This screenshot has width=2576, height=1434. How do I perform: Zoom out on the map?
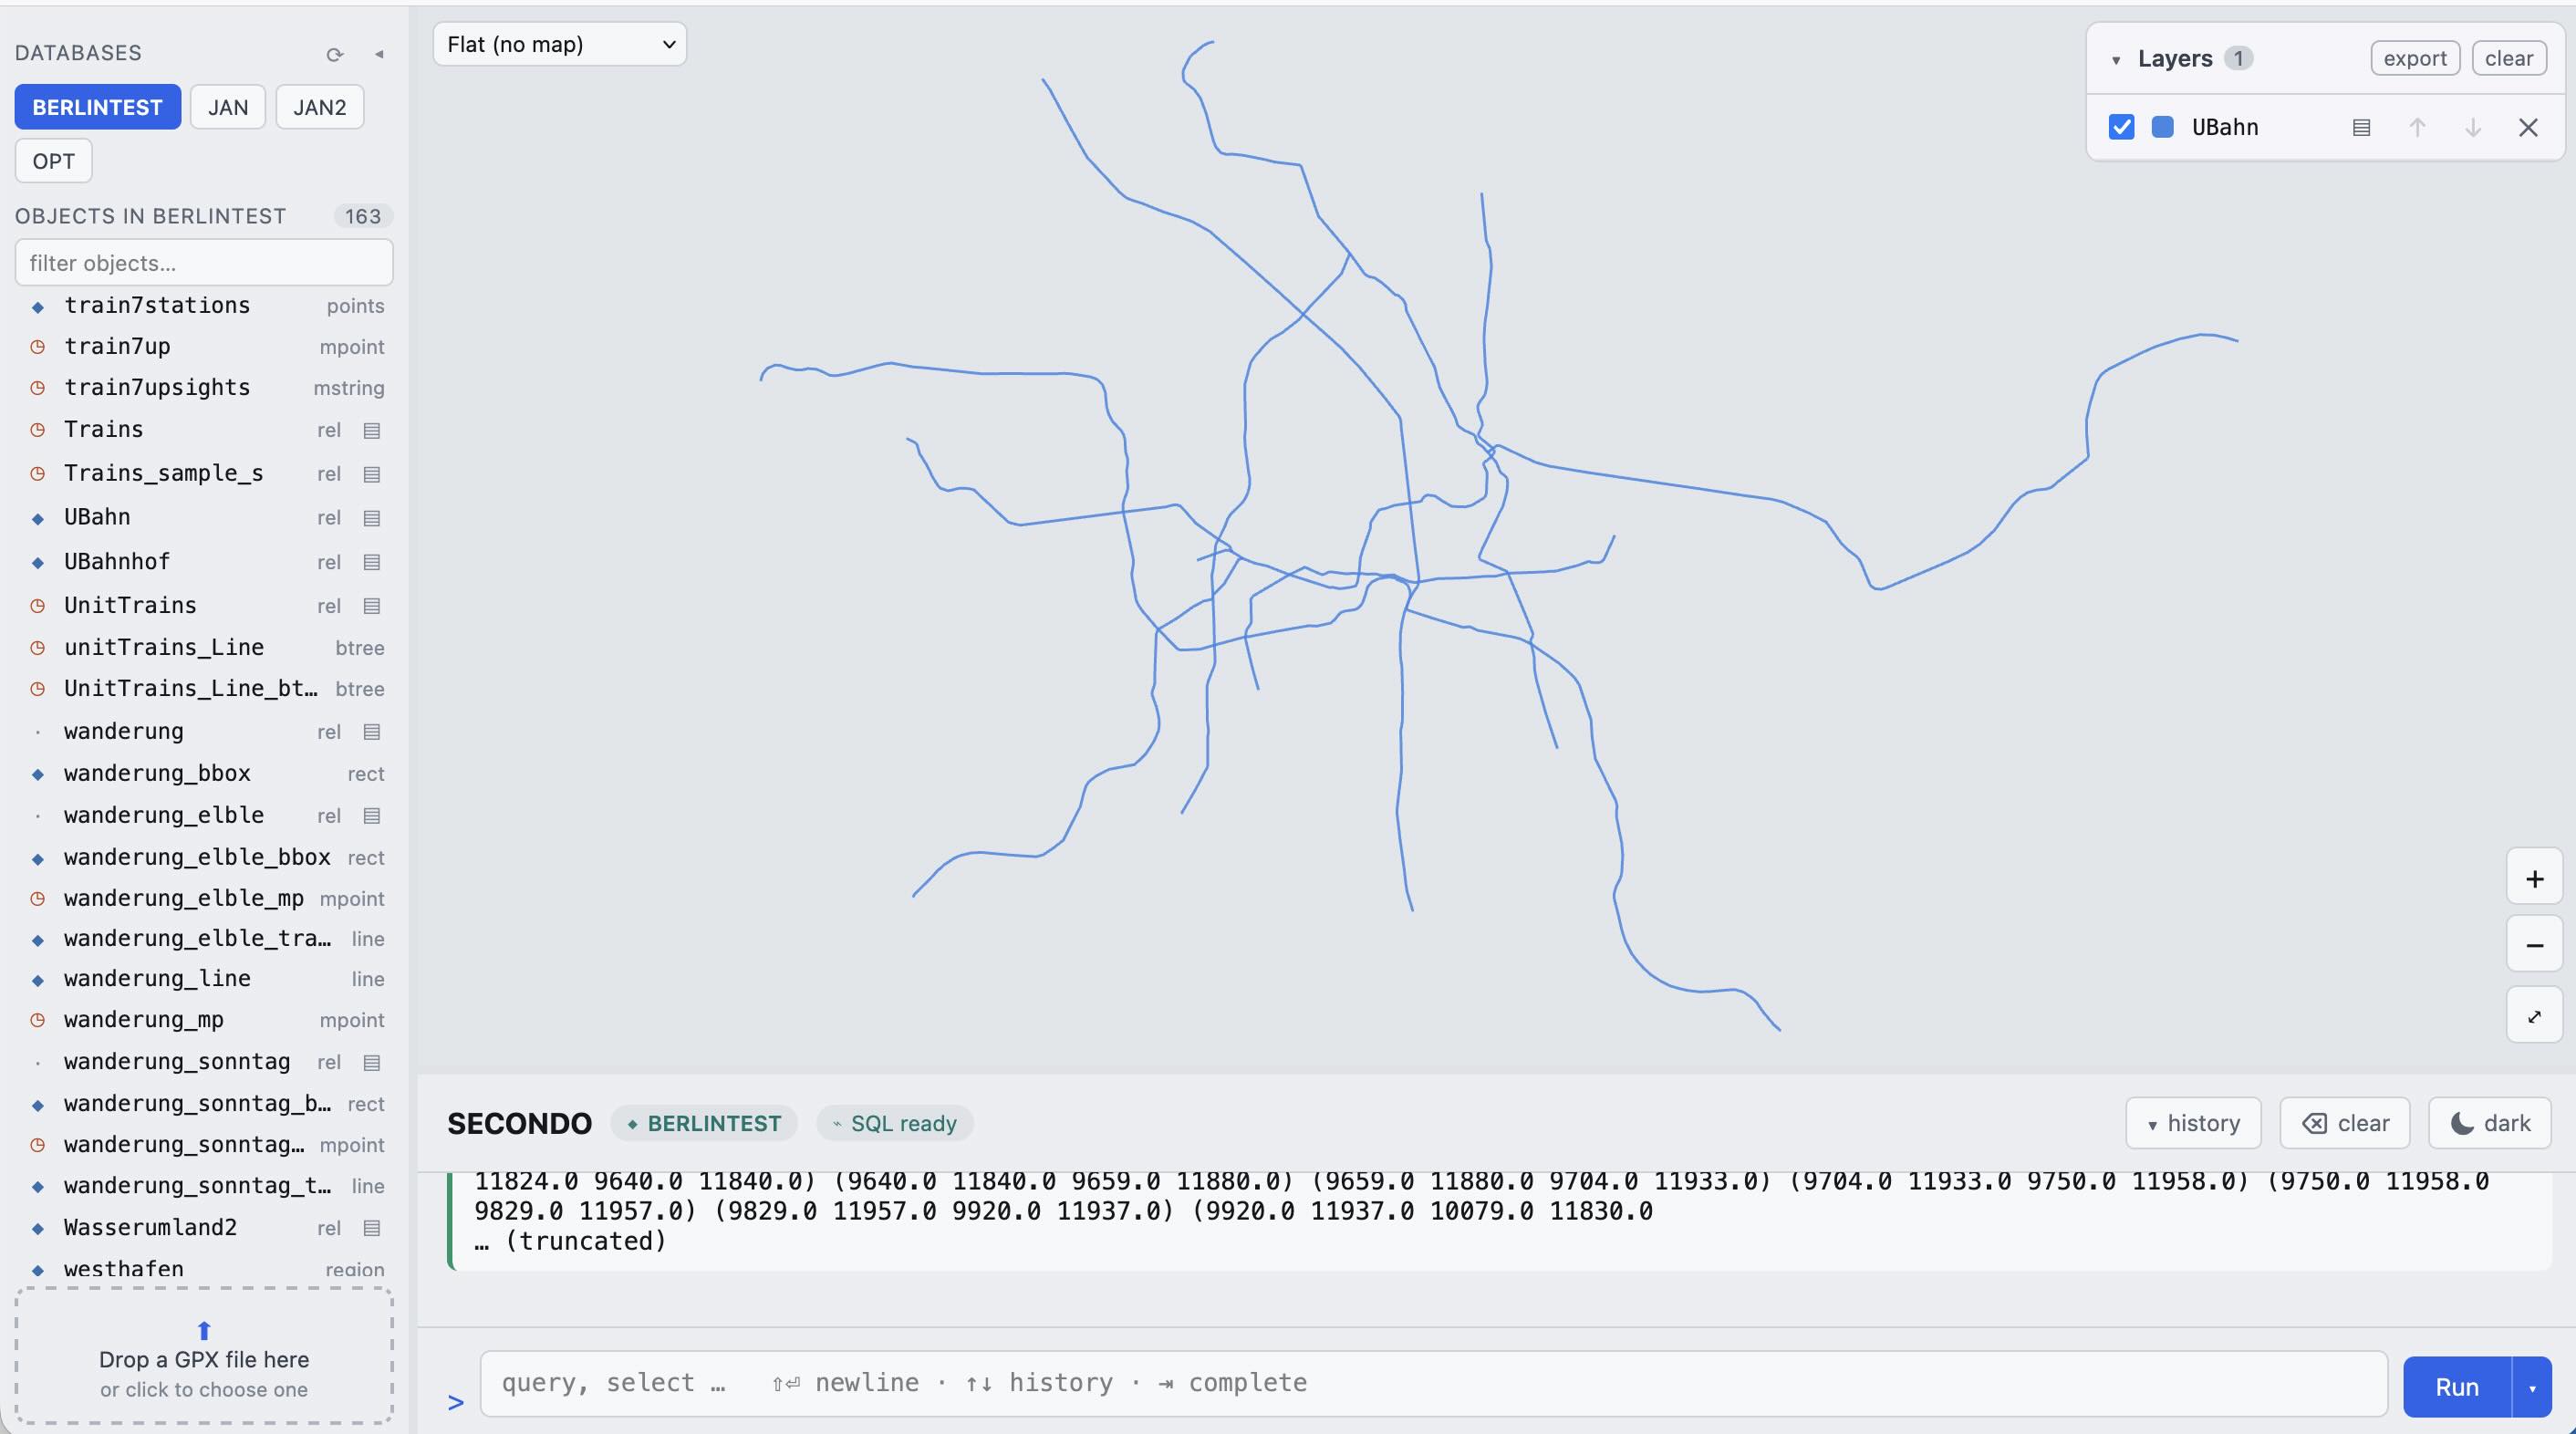click(2534, 945)
